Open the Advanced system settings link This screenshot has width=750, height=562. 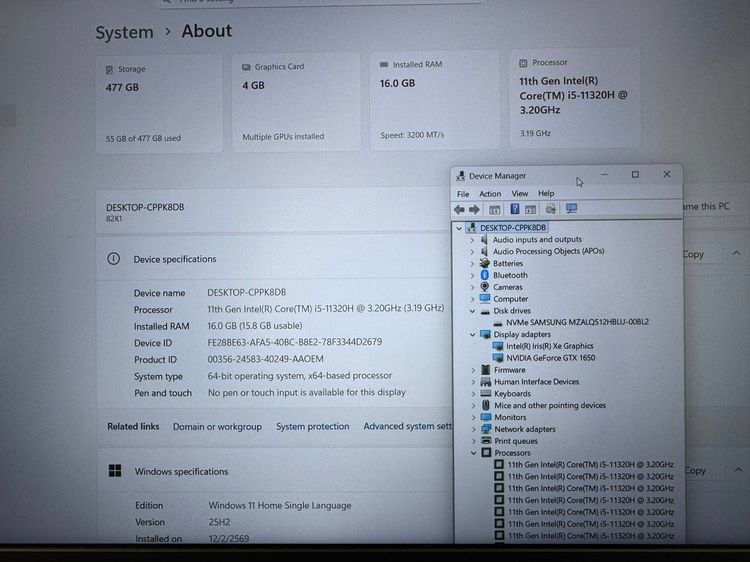(x=407, y=426)
